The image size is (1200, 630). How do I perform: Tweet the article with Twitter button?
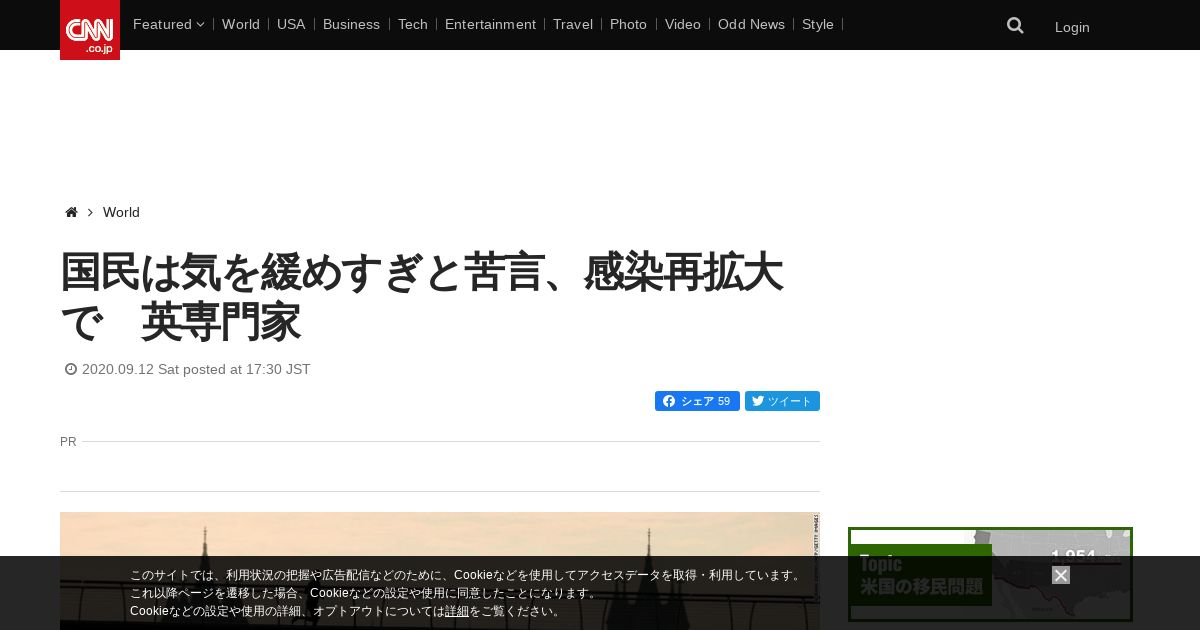782,401
